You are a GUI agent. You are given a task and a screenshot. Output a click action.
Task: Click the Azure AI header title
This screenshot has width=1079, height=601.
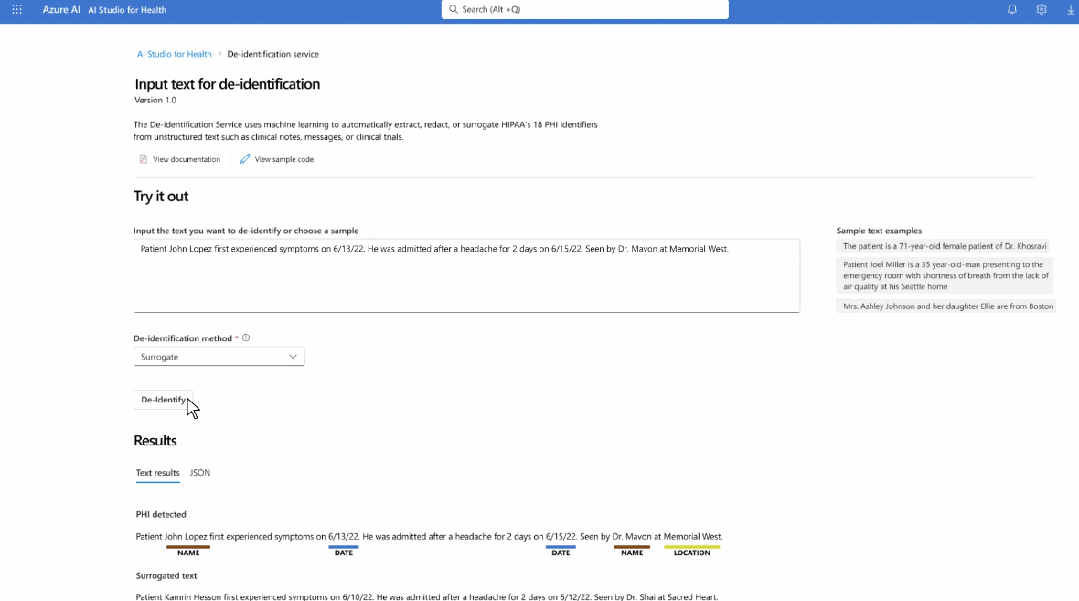pos(61,10)
